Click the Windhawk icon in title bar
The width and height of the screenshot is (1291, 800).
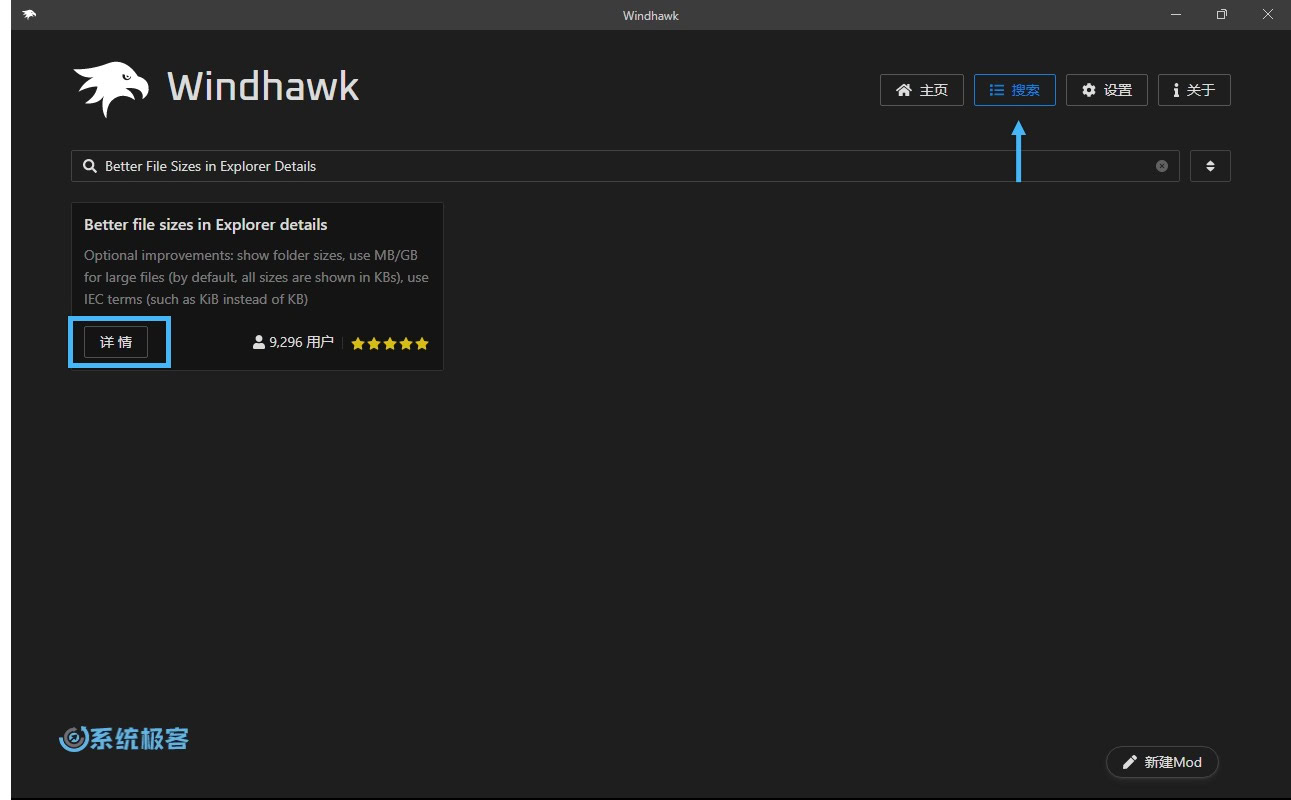tap(29, 14)
